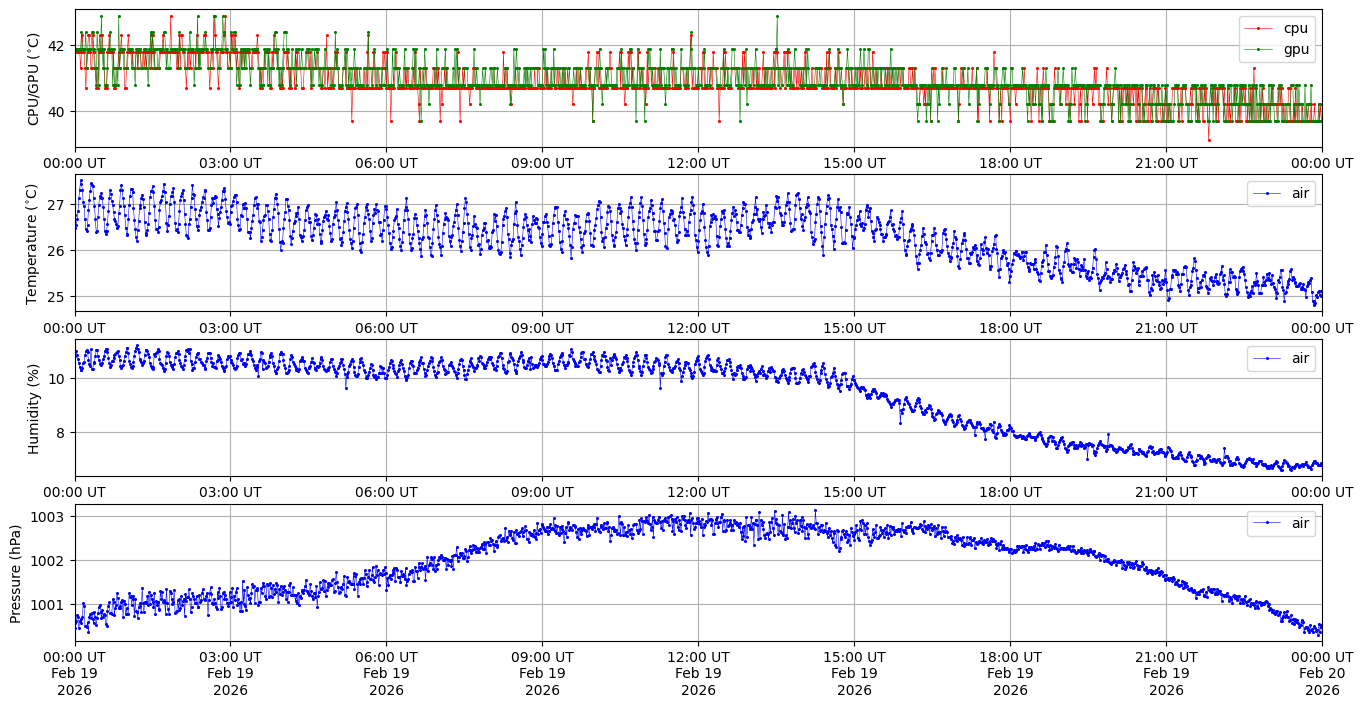Select the gpu label in the legend
Screen dimensions: 1363x707
(x=1296, y=48)
